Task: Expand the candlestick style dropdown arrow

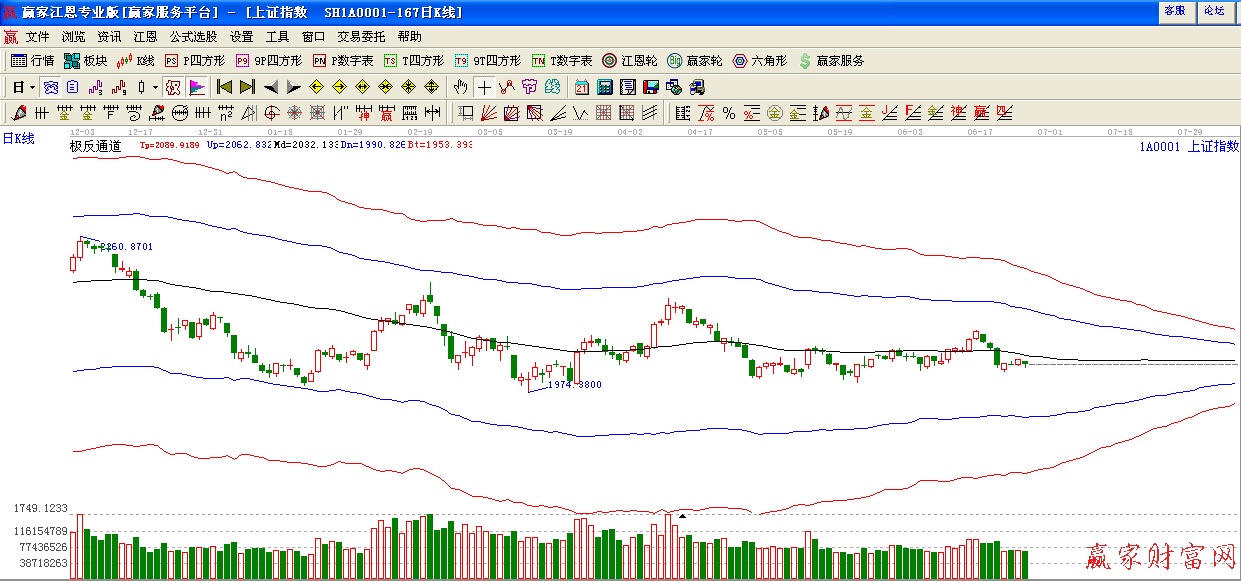Action: click(156, 87)
